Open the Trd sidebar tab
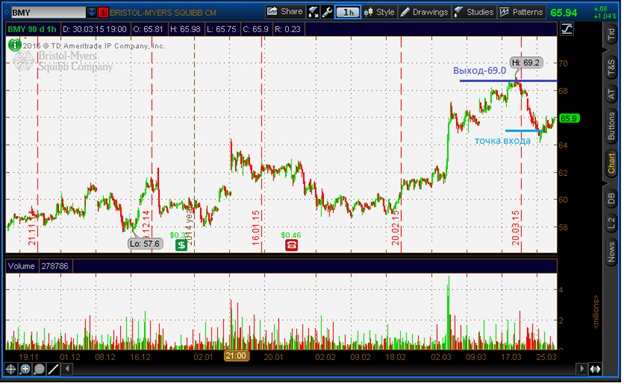 [x=611, y=35]
